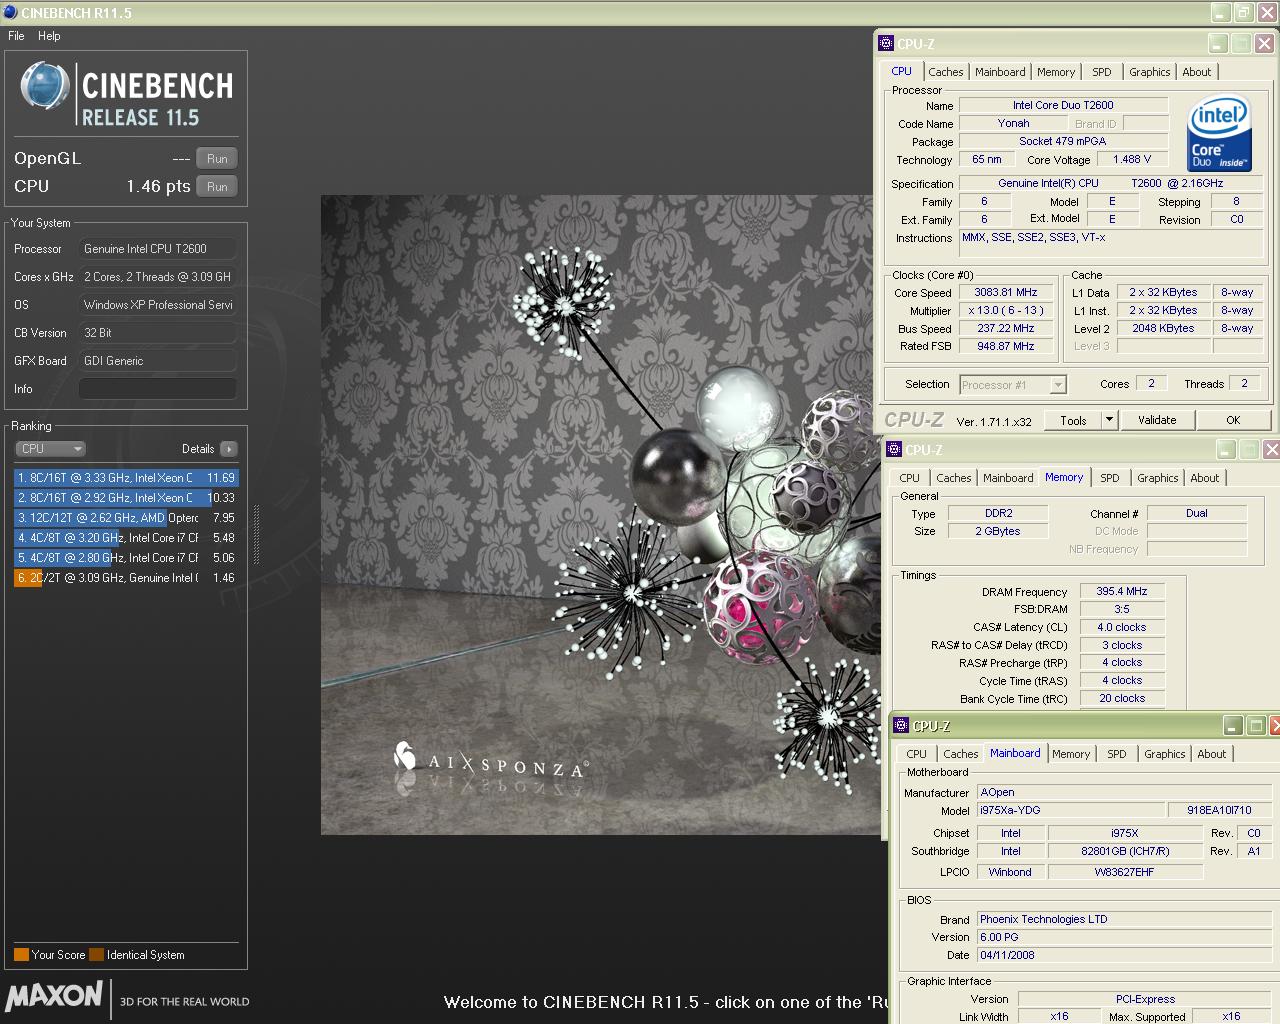Minimize the bottom CPU-Z window

pyautogui.click(x=1233, y=726)
